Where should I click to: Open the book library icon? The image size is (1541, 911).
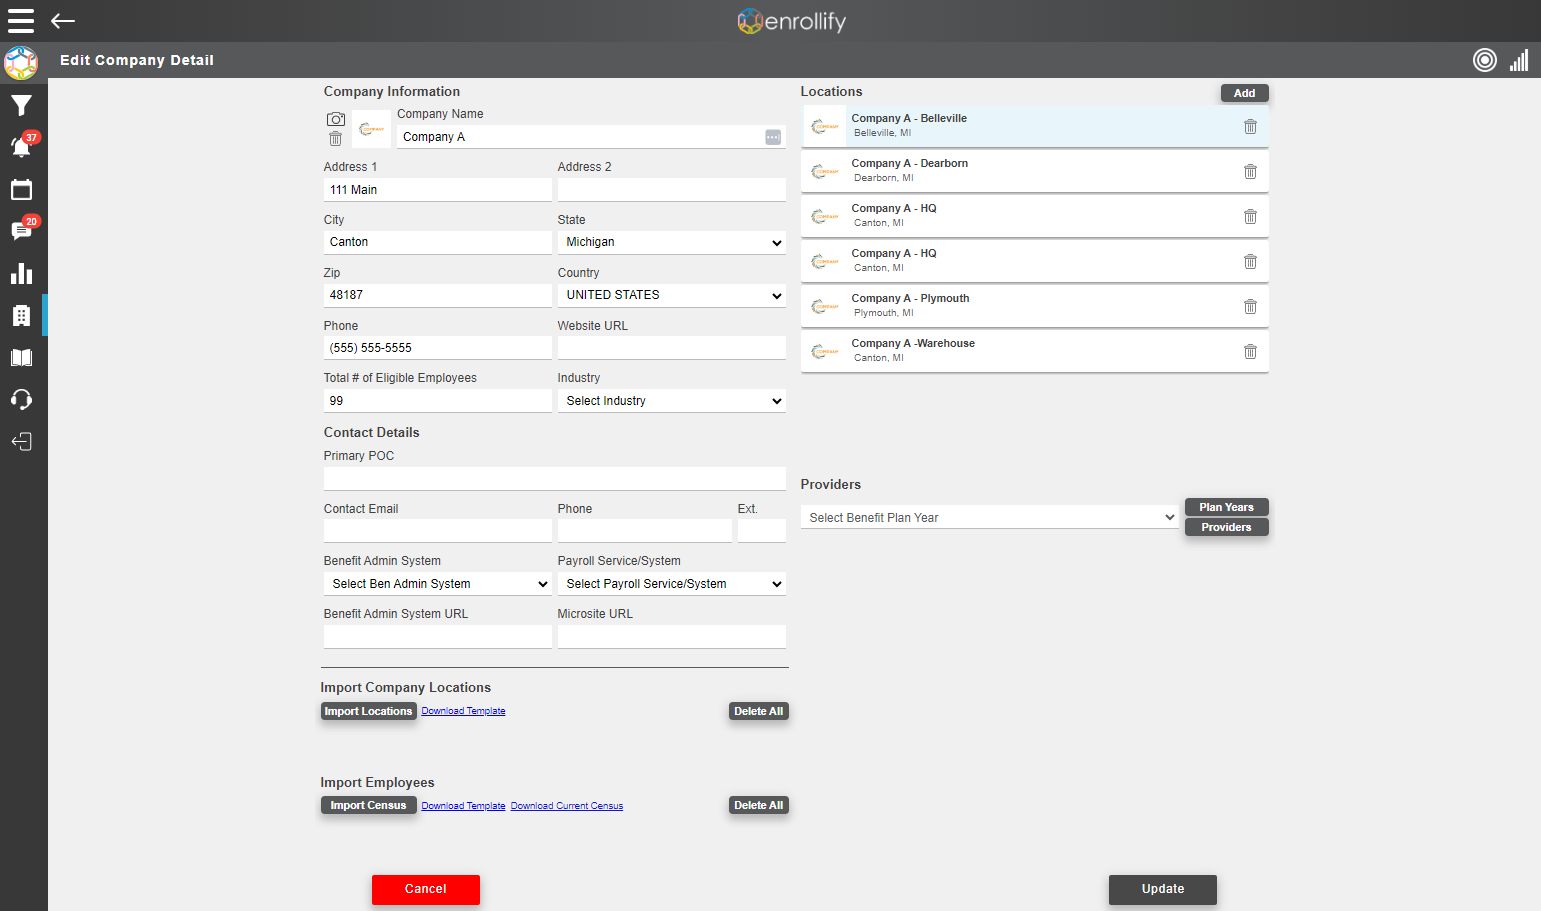point(21,357)
